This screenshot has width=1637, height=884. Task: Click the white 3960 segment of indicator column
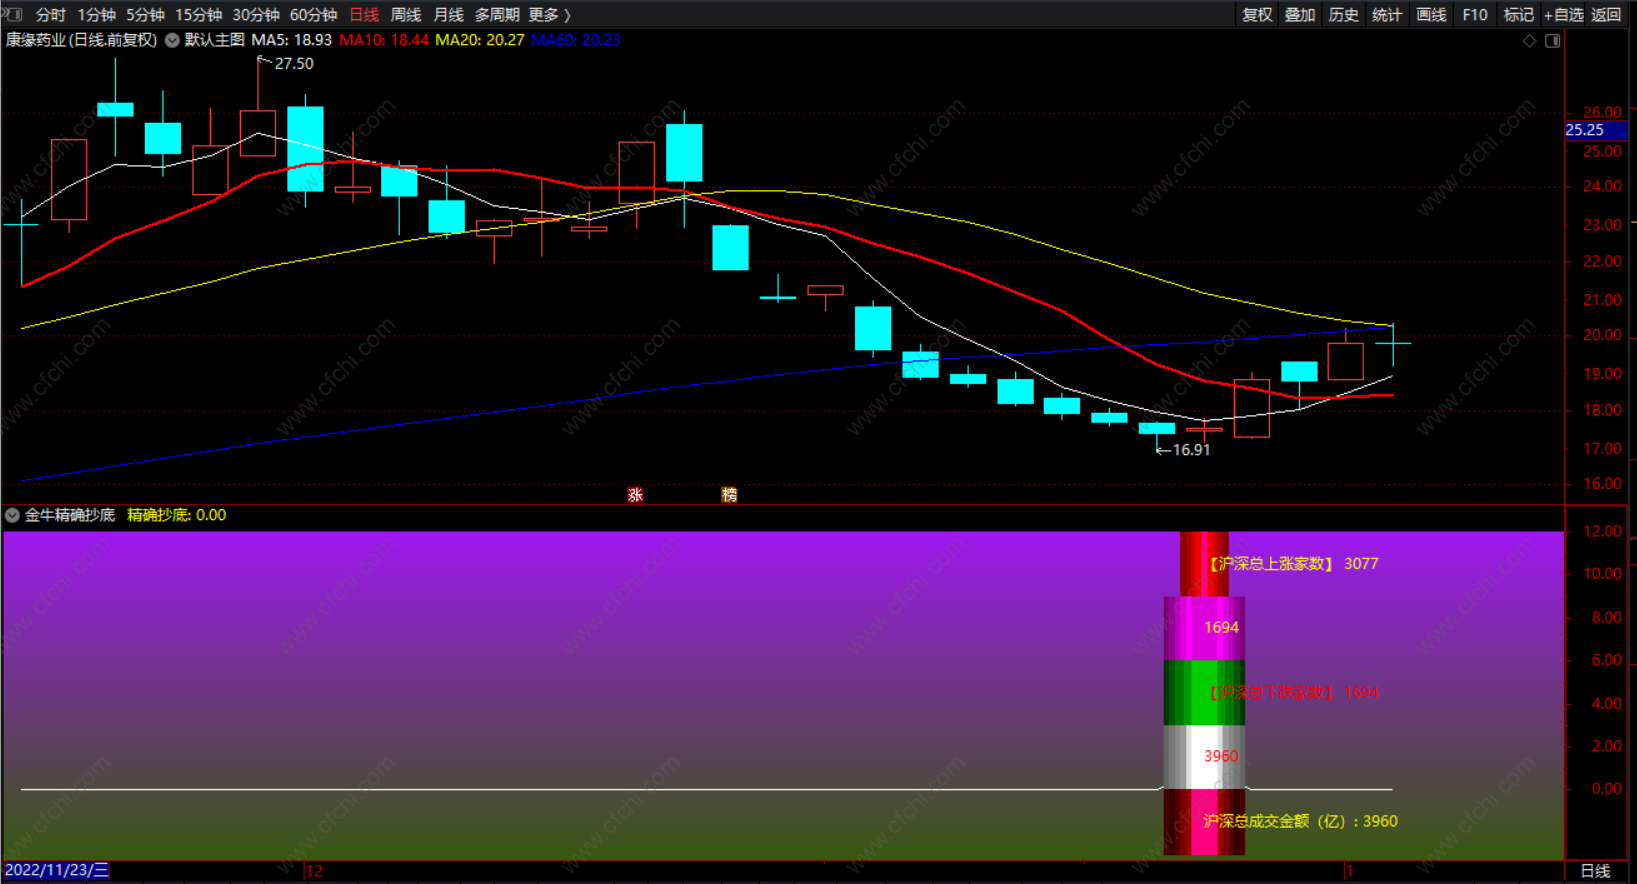pyautogui.click(x=1204, y=757)
